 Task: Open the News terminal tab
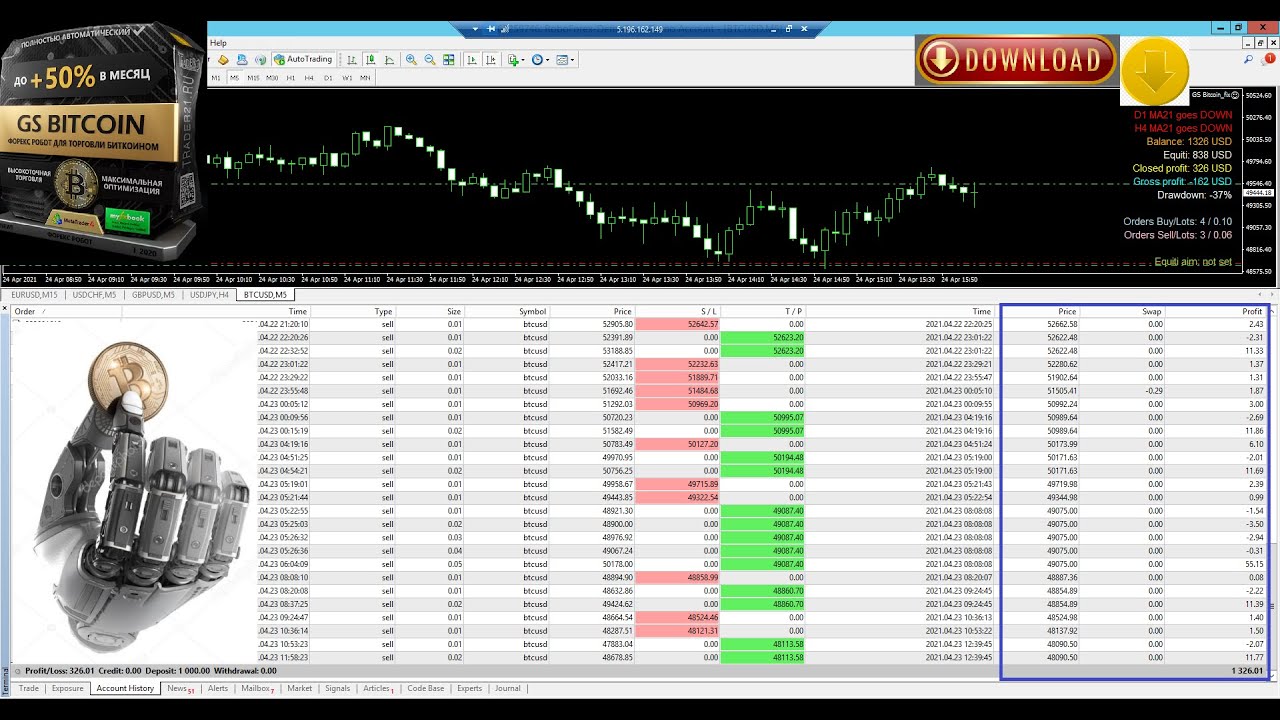pos(180,688)
